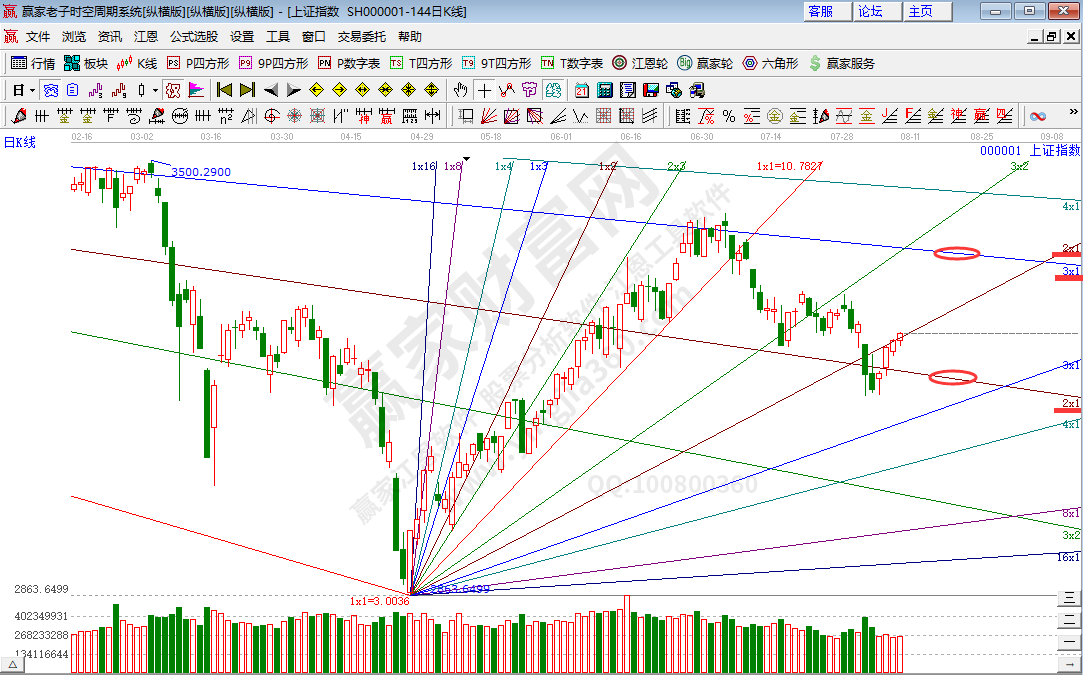Screen dimensions: 1083x675
Task: Toggle the red-boxed chart overlay button
Action: 174,90
